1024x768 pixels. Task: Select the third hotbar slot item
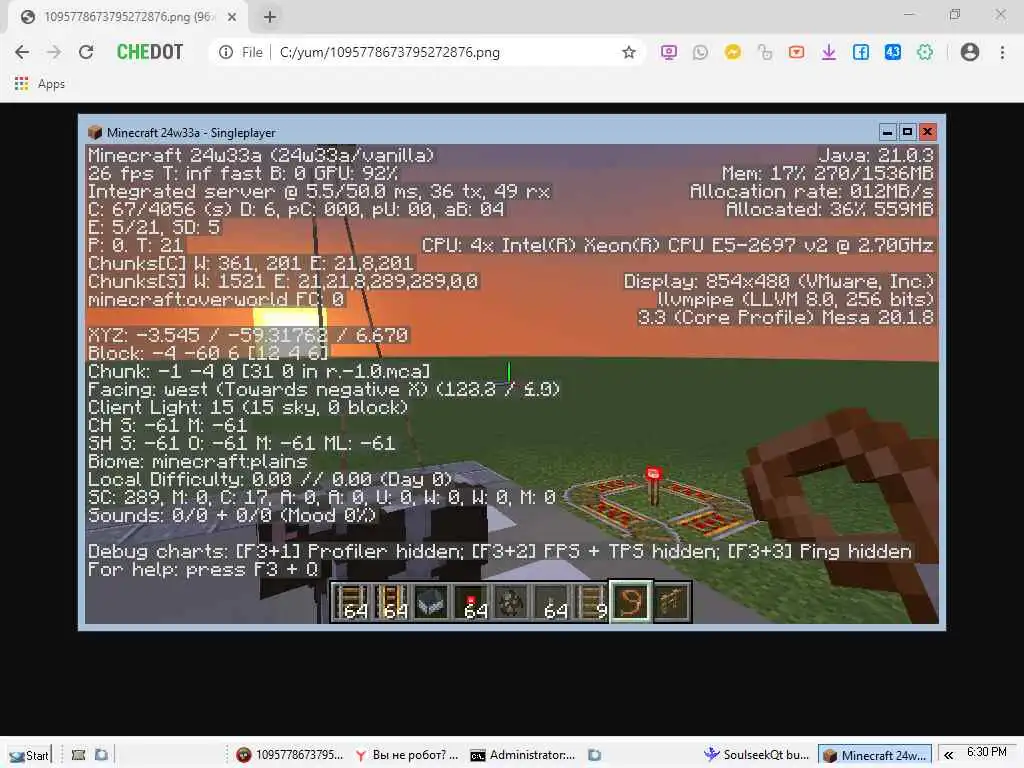point(432,601)
